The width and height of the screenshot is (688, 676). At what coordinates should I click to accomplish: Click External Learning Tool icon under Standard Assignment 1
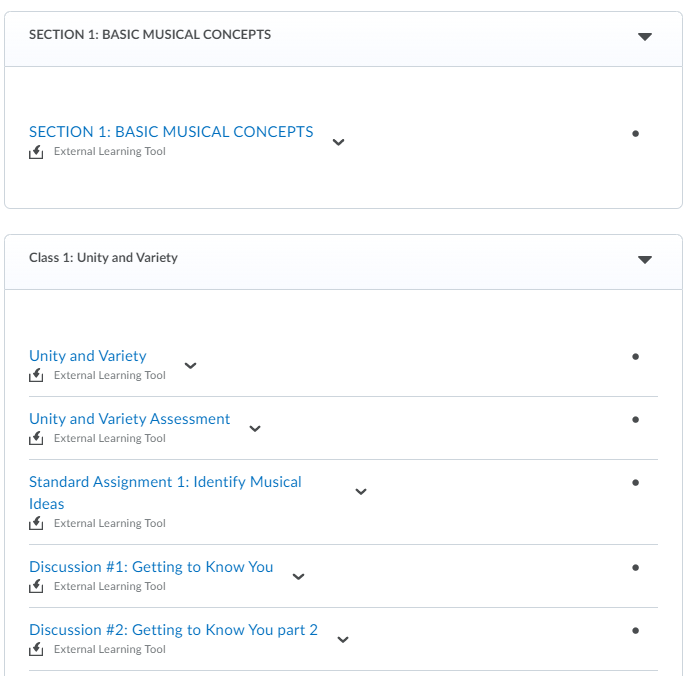[36, 524]
